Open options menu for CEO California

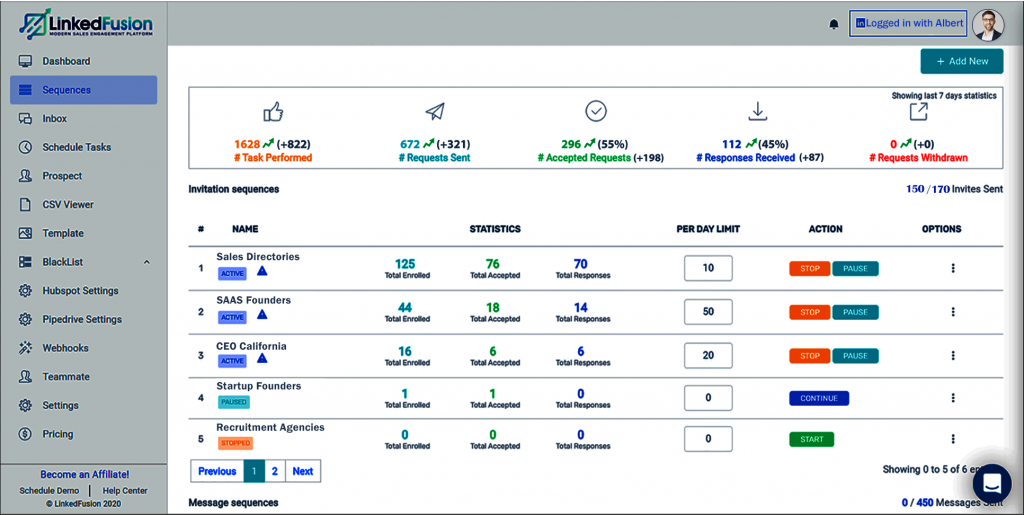(953, 355)
